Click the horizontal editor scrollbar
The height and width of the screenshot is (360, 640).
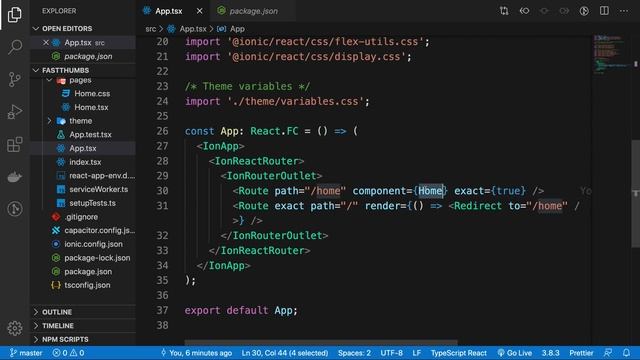(x=321, y=342)
